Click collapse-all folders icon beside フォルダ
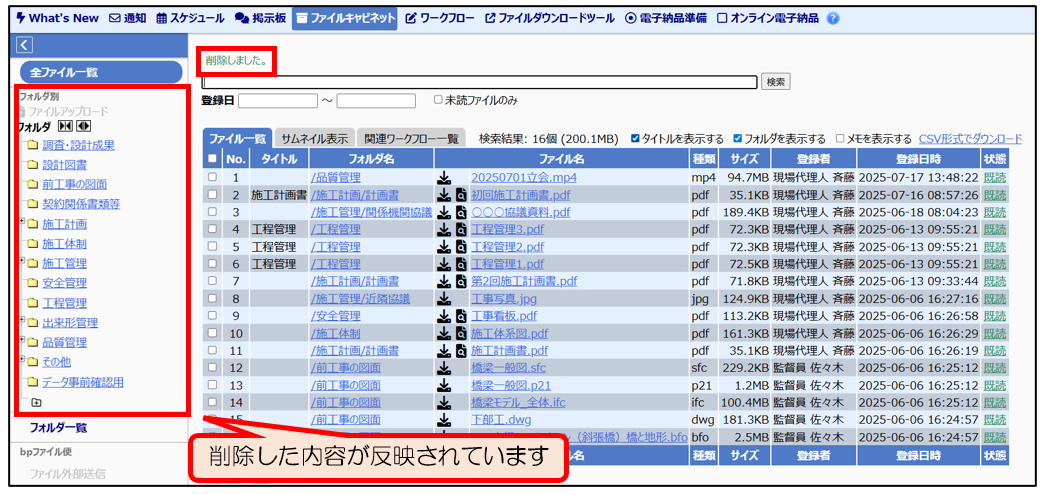 (x=65, y=127)
